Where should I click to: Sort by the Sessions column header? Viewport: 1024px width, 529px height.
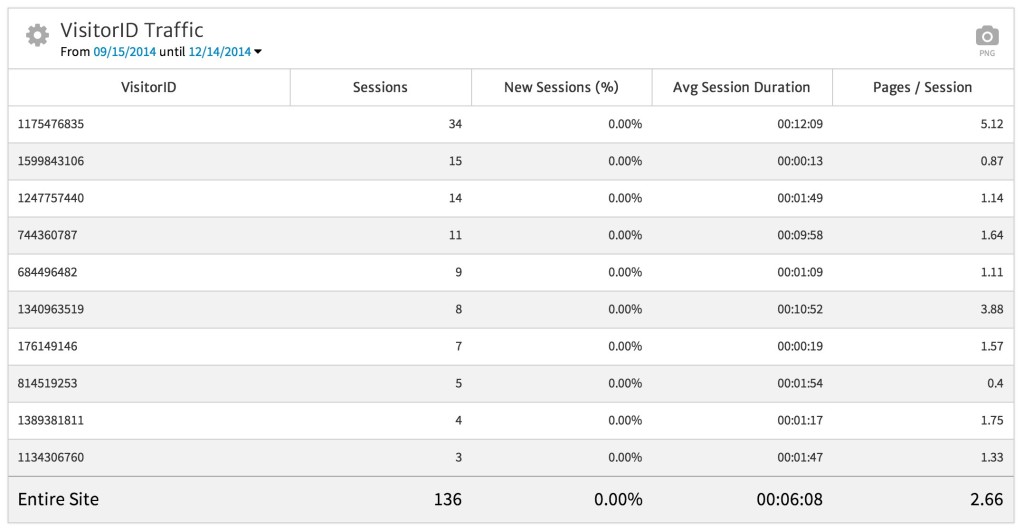[380, 87]
